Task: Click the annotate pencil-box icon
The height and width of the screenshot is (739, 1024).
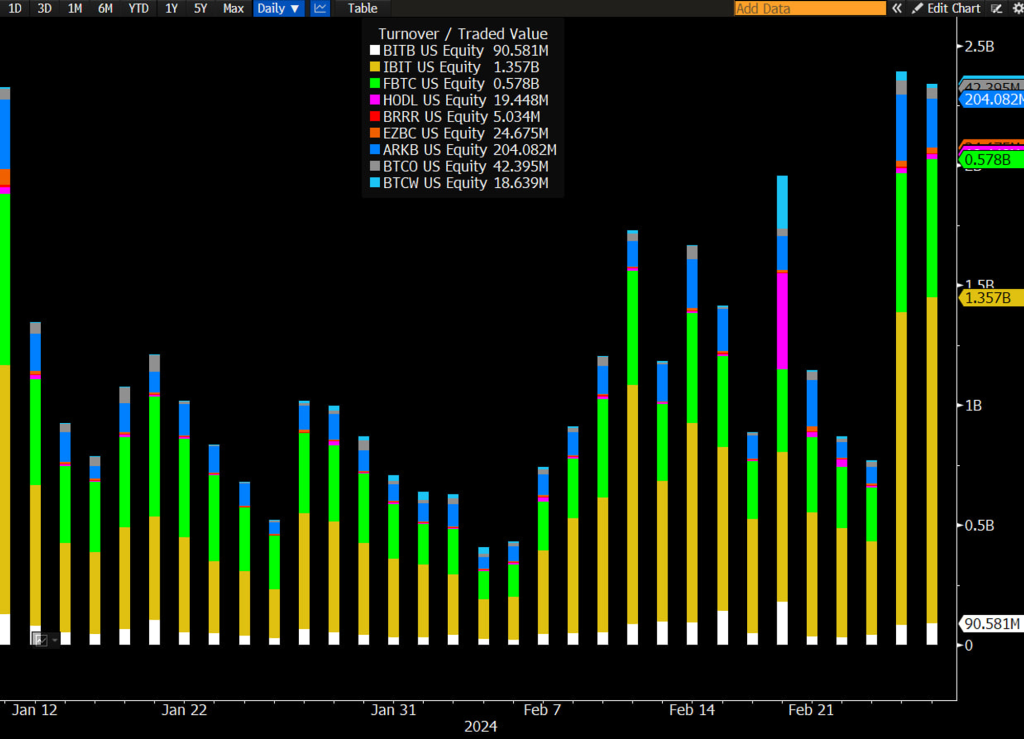Action: pyautogui.click(x=997, y=8)
